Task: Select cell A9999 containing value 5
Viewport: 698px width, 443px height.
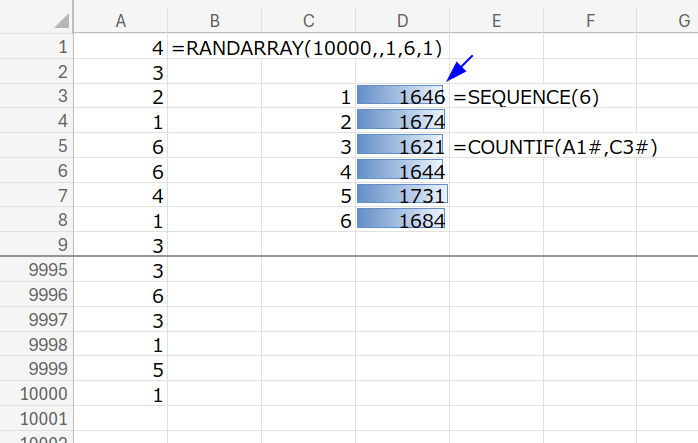Action: click(120, 369)
